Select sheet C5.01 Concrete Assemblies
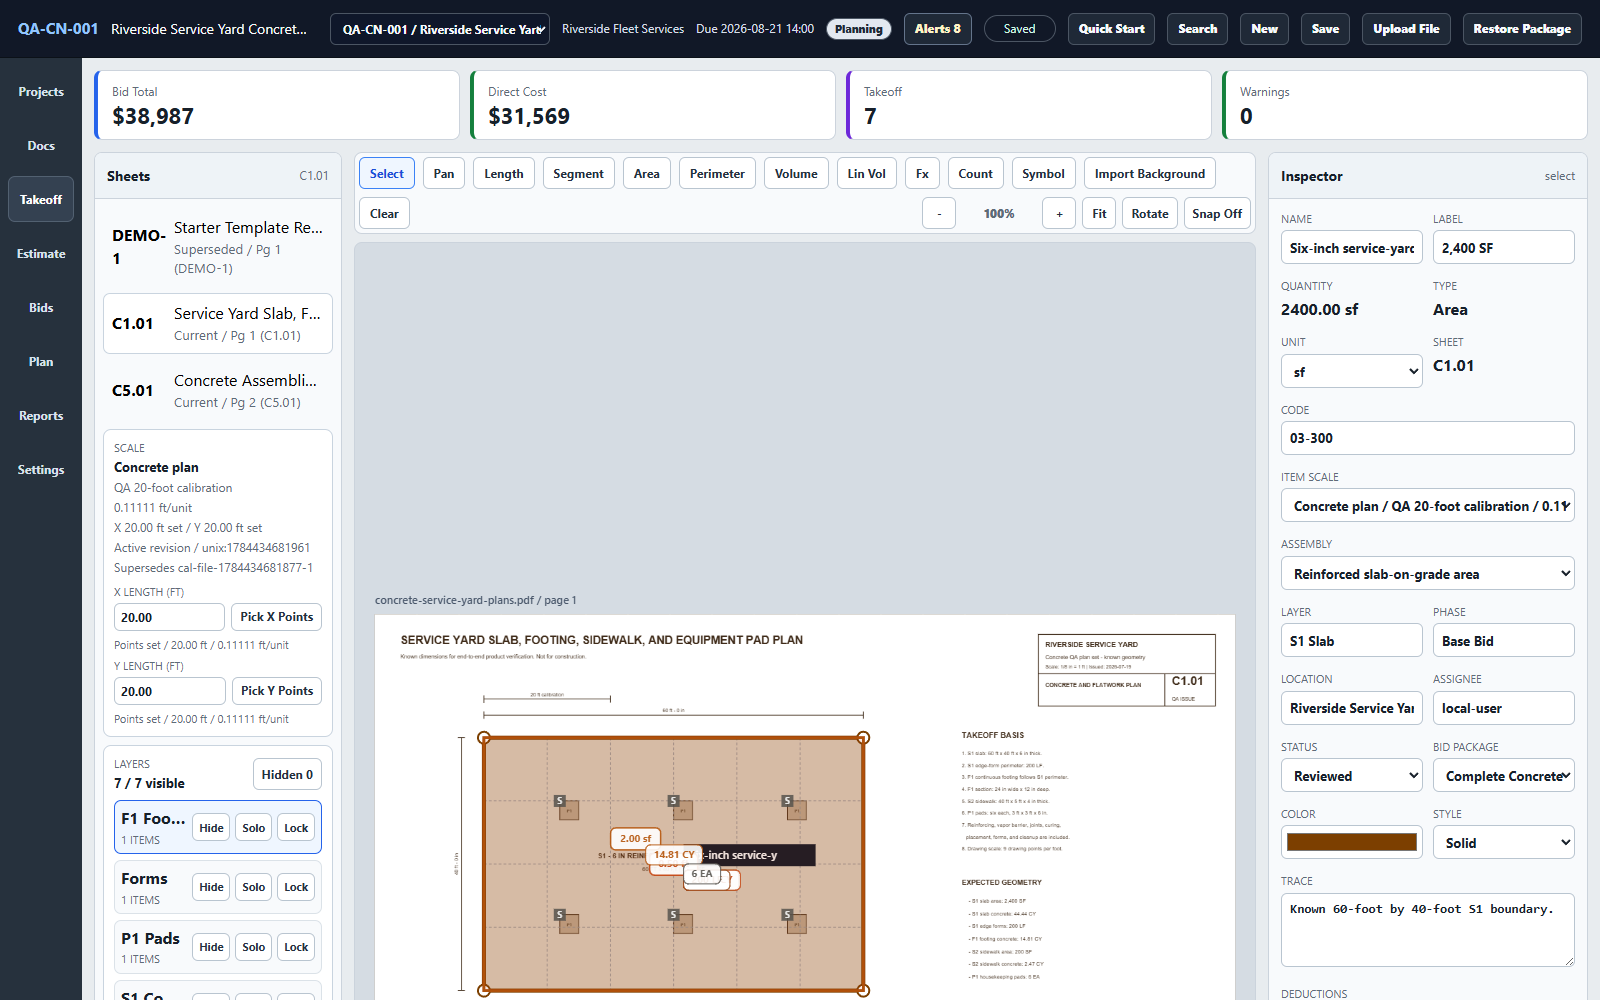Image resolution: width=1600 pixels, height=1000 pixels. [218, 391]
